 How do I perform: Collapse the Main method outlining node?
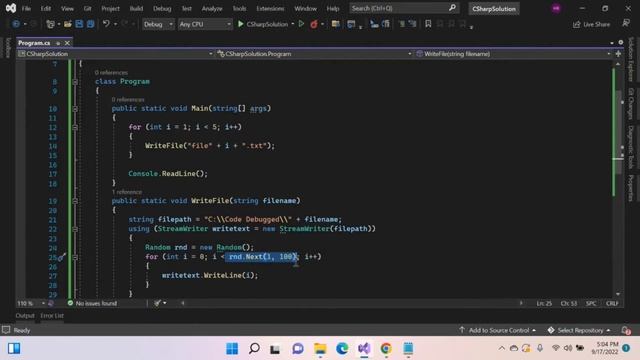(x=75, y=109)
